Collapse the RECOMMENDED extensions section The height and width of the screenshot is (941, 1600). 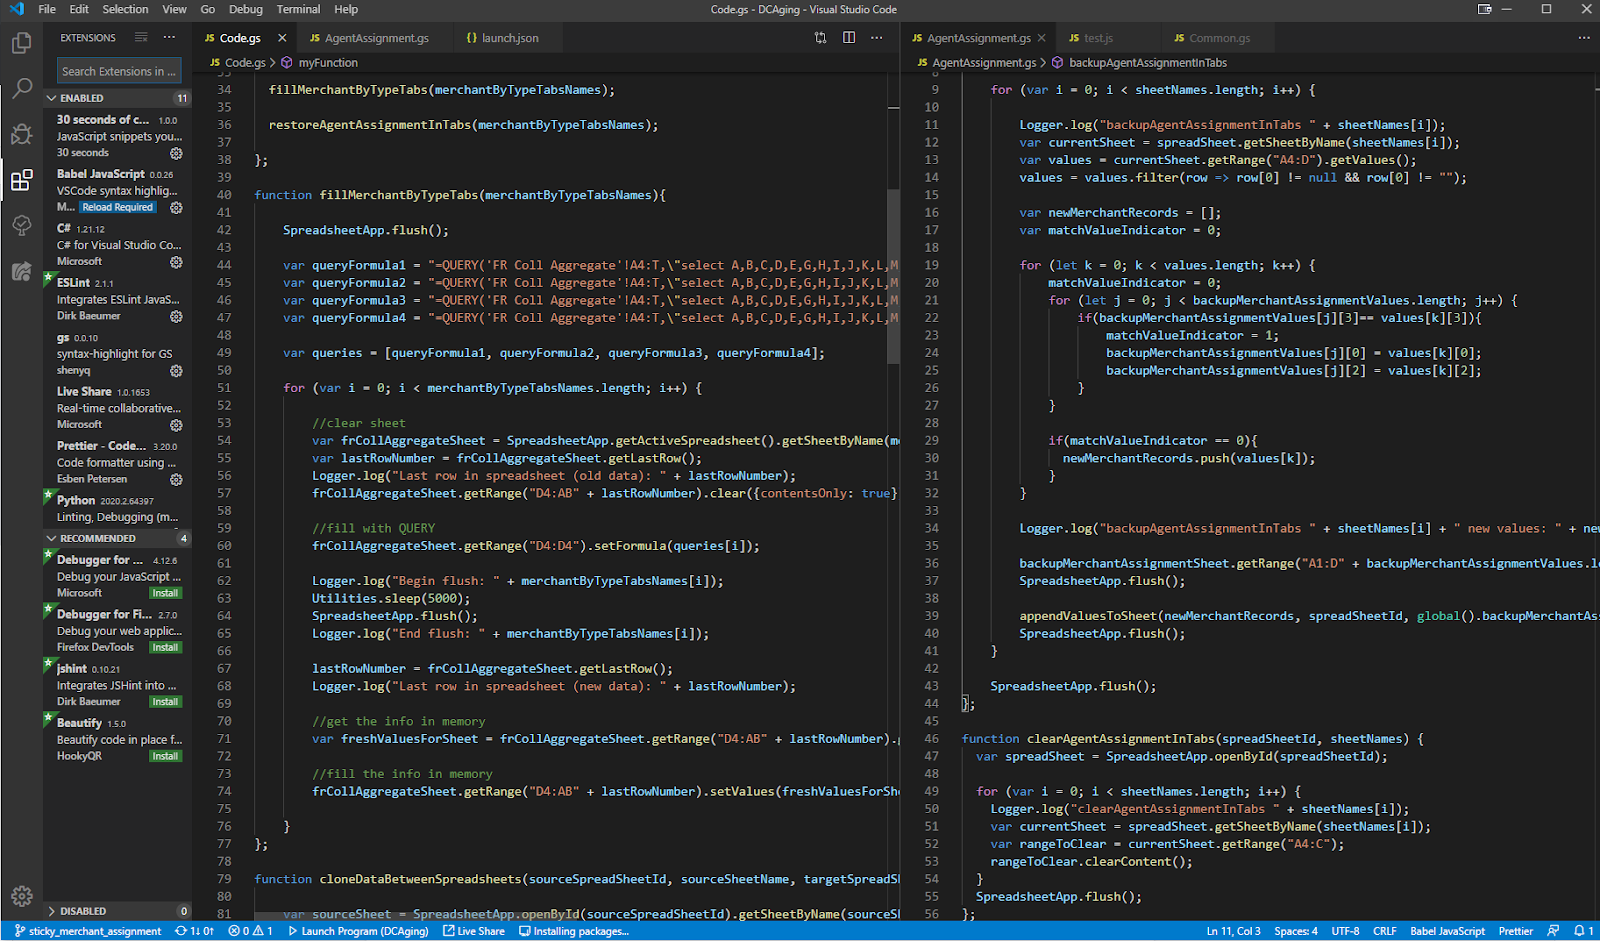click(x=117, y=538)
